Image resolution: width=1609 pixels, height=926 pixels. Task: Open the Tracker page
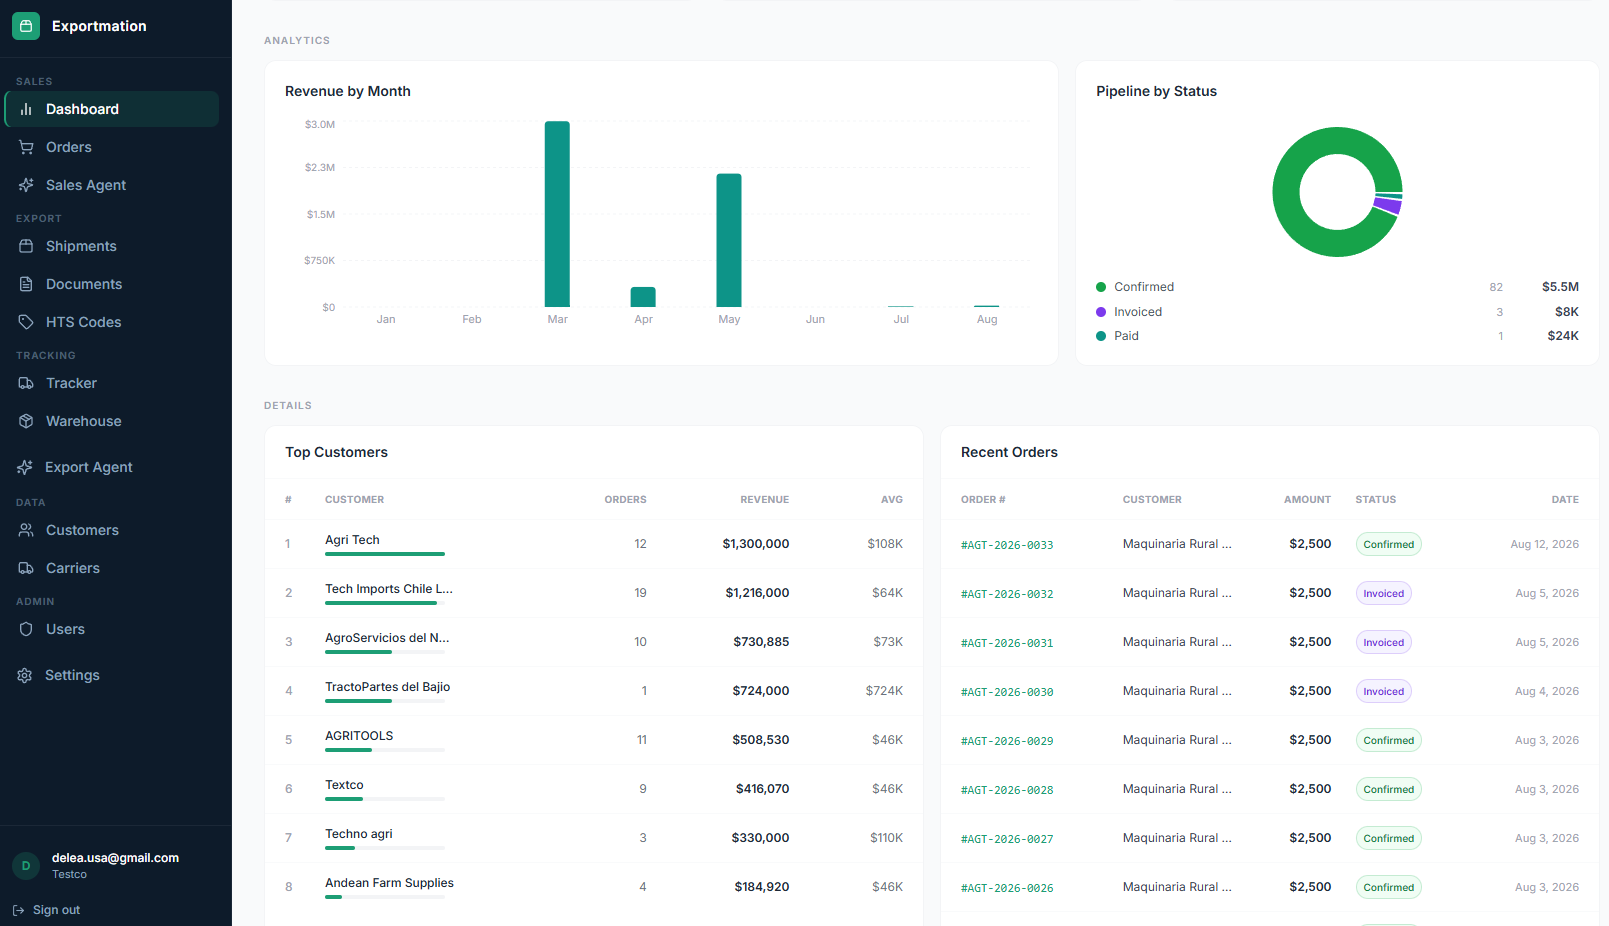(x=112, y=383)
